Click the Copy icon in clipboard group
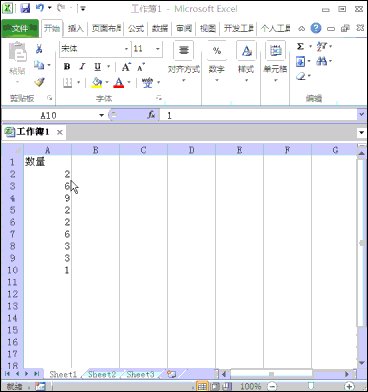Image resolution: width=368 pixels, height=392 pixels. (x=39, y=65)
